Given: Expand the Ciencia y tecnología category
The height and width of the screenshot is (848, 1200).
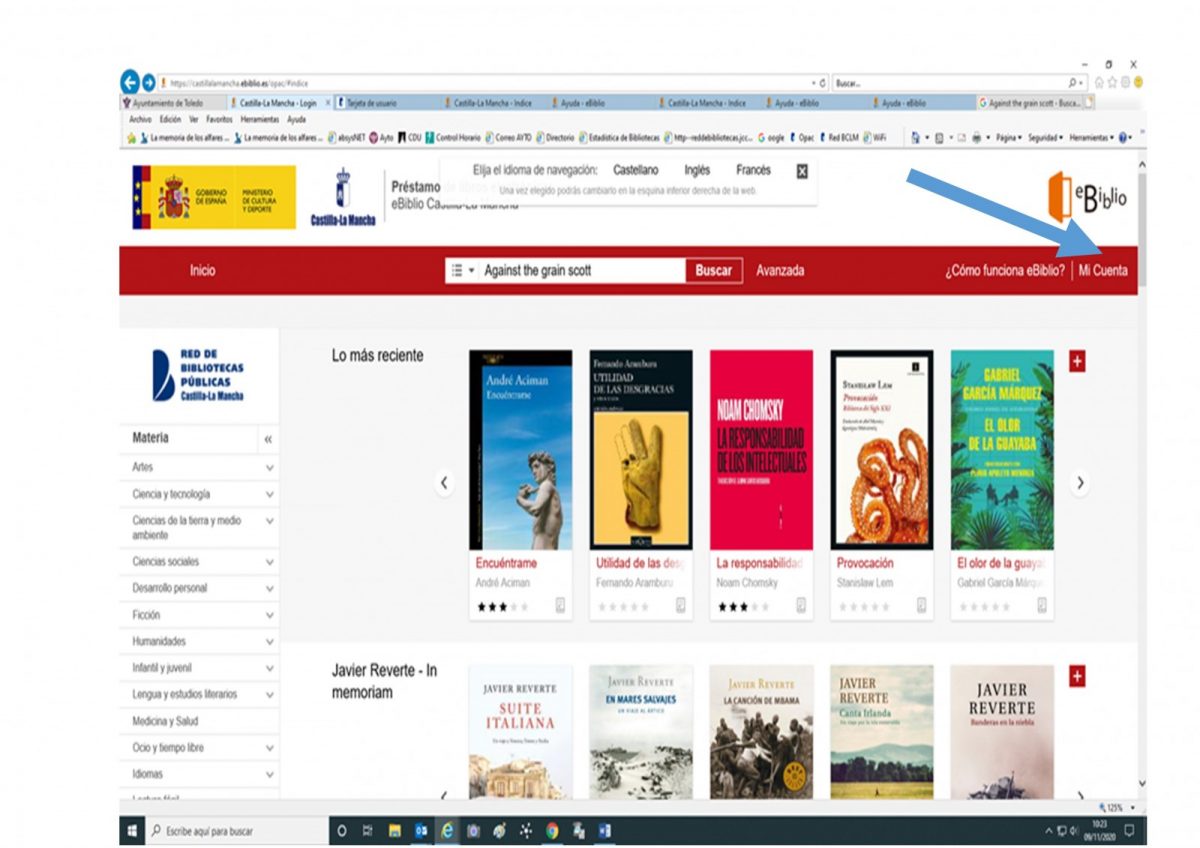Looking at the screenshot, I should click(270, 494).
